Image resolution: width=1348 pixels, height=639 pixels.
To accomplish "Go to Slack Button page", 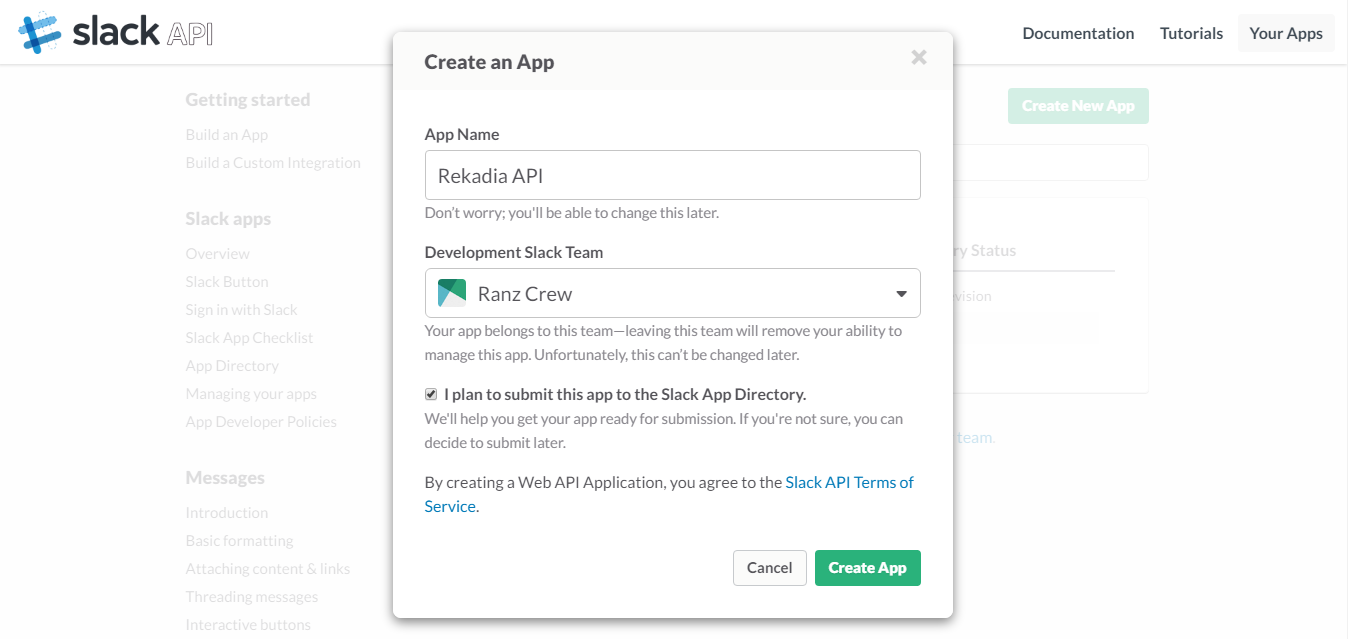I will pyautogui.click(x=227, y=281).
